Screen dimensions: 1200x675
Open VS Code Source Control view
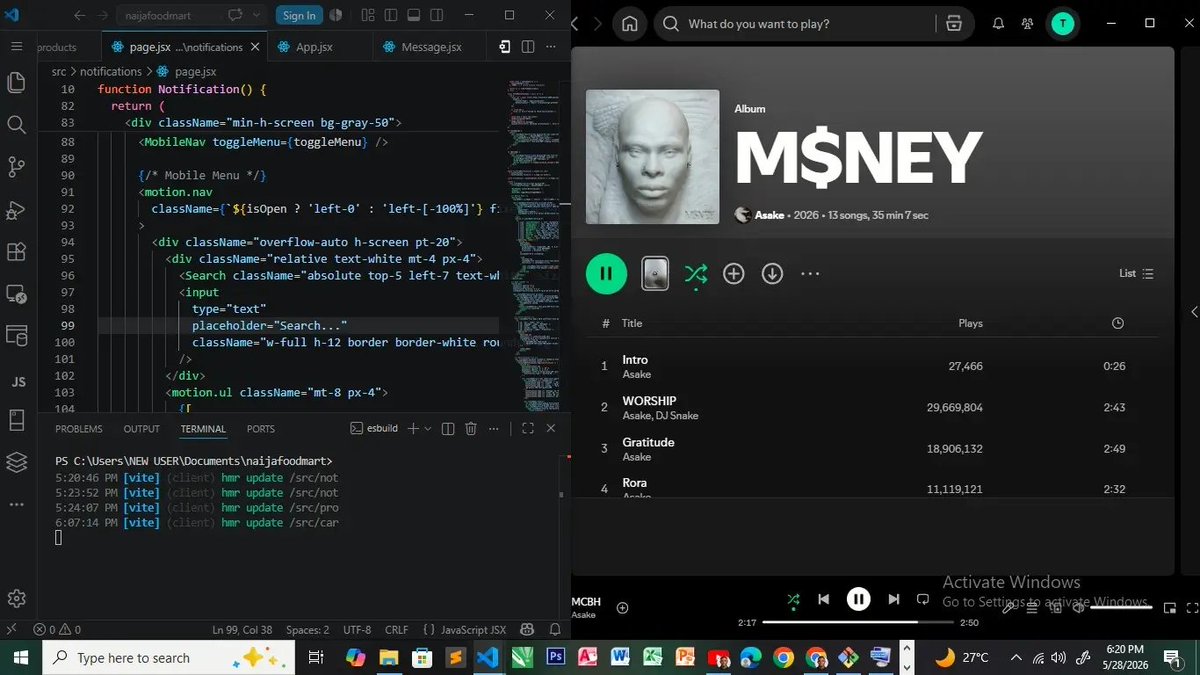tap(16, 167)
